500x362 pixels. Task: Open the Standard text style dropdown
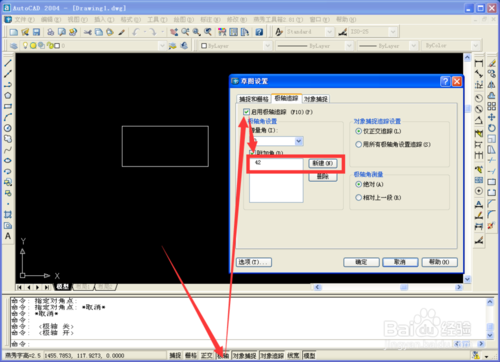(x=329, y=32)
